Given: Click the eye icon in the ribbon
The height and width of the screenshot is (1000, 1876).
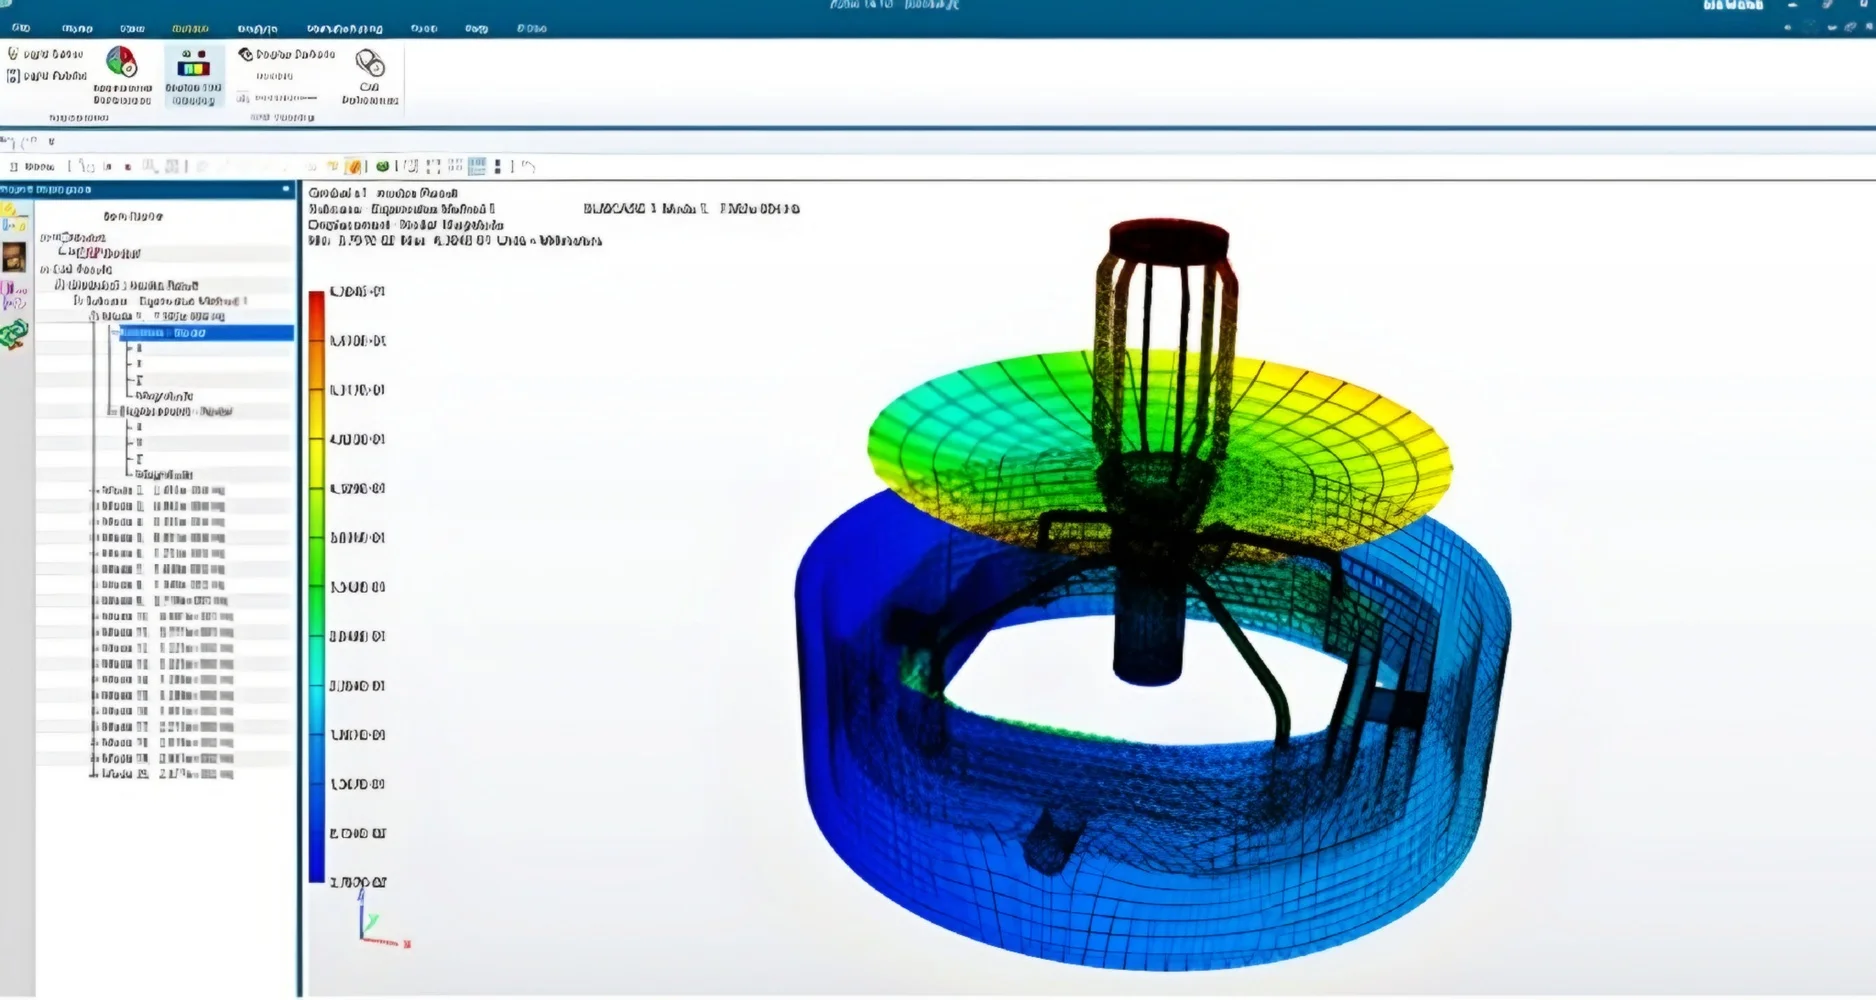Looking at the screenshot, I should coord(245,54).
